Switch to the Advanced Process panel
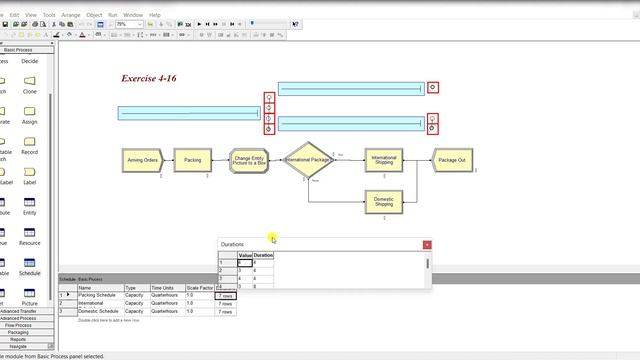Viewport: 640px width, 360px height. (27, 318)
